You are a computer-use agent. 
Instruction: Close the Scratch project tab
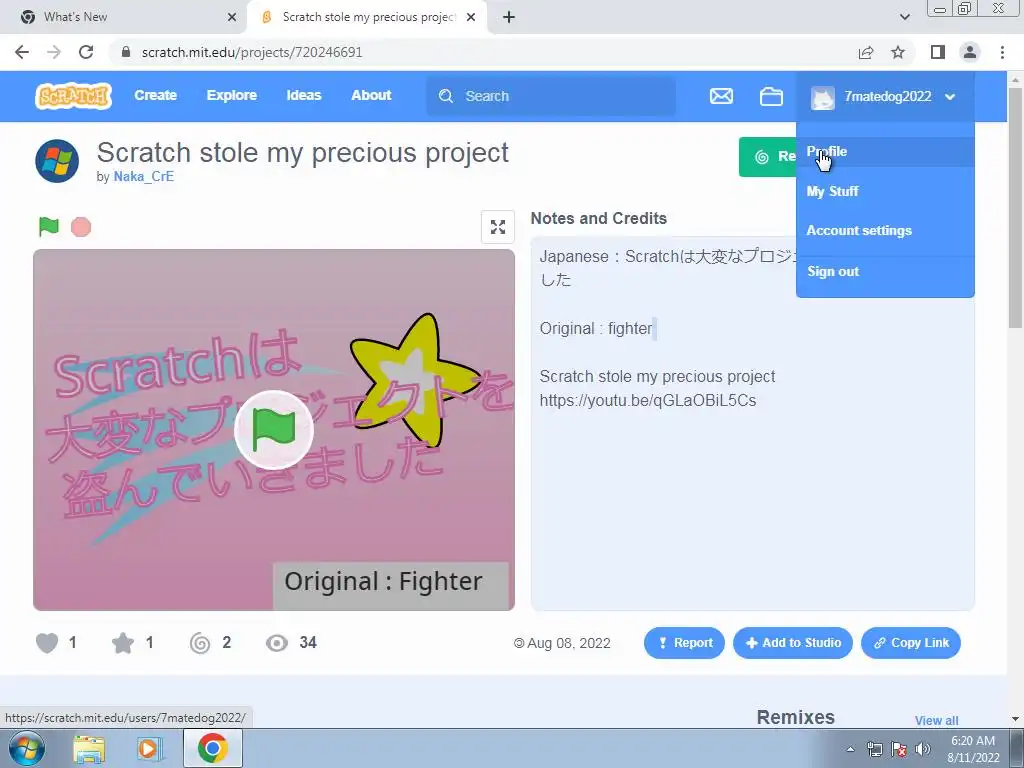(471, 17)
